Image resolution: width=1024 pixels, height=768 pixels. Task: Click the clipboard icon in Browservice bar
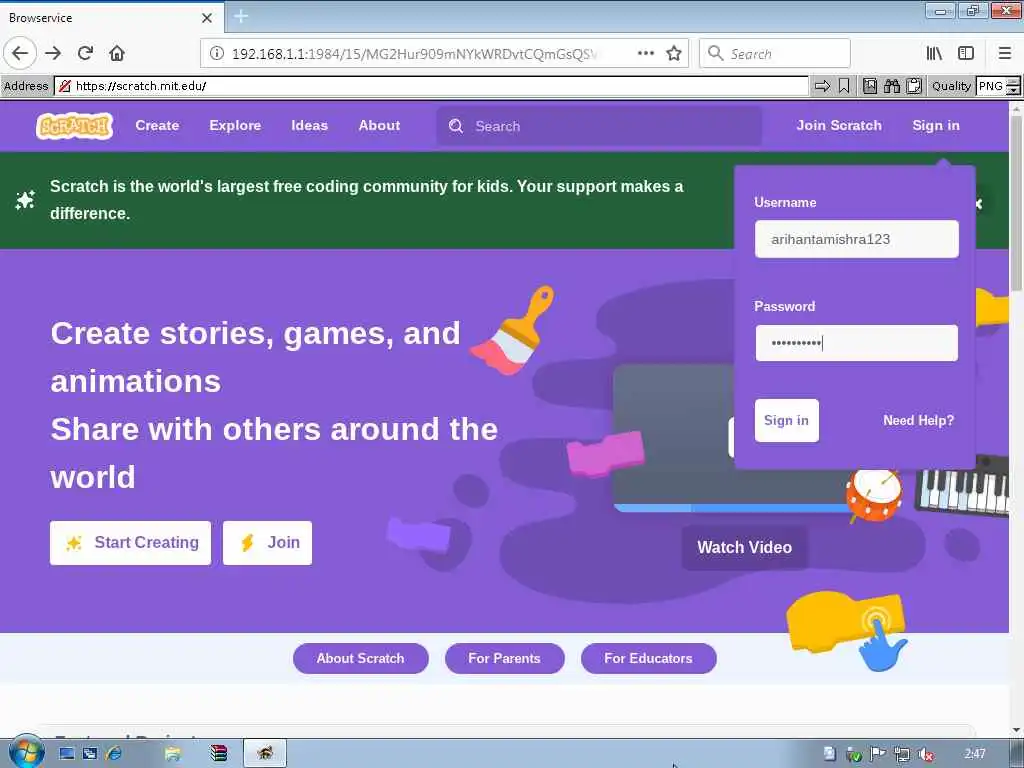pos(914,86)
